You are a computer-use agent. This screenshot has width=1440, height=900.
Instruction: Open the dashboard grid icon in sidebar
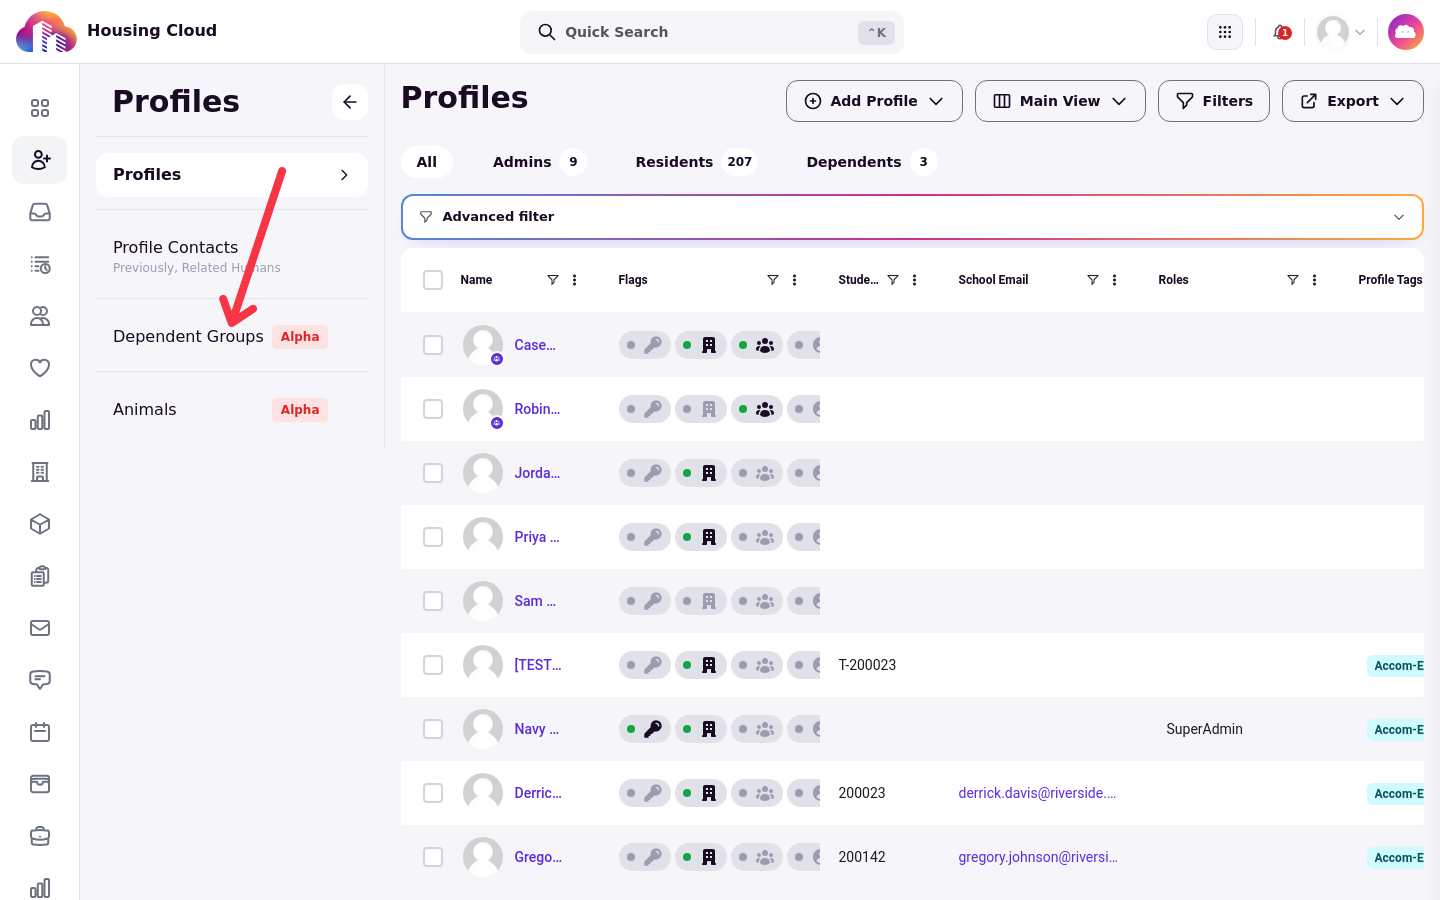tap(40, 108)
